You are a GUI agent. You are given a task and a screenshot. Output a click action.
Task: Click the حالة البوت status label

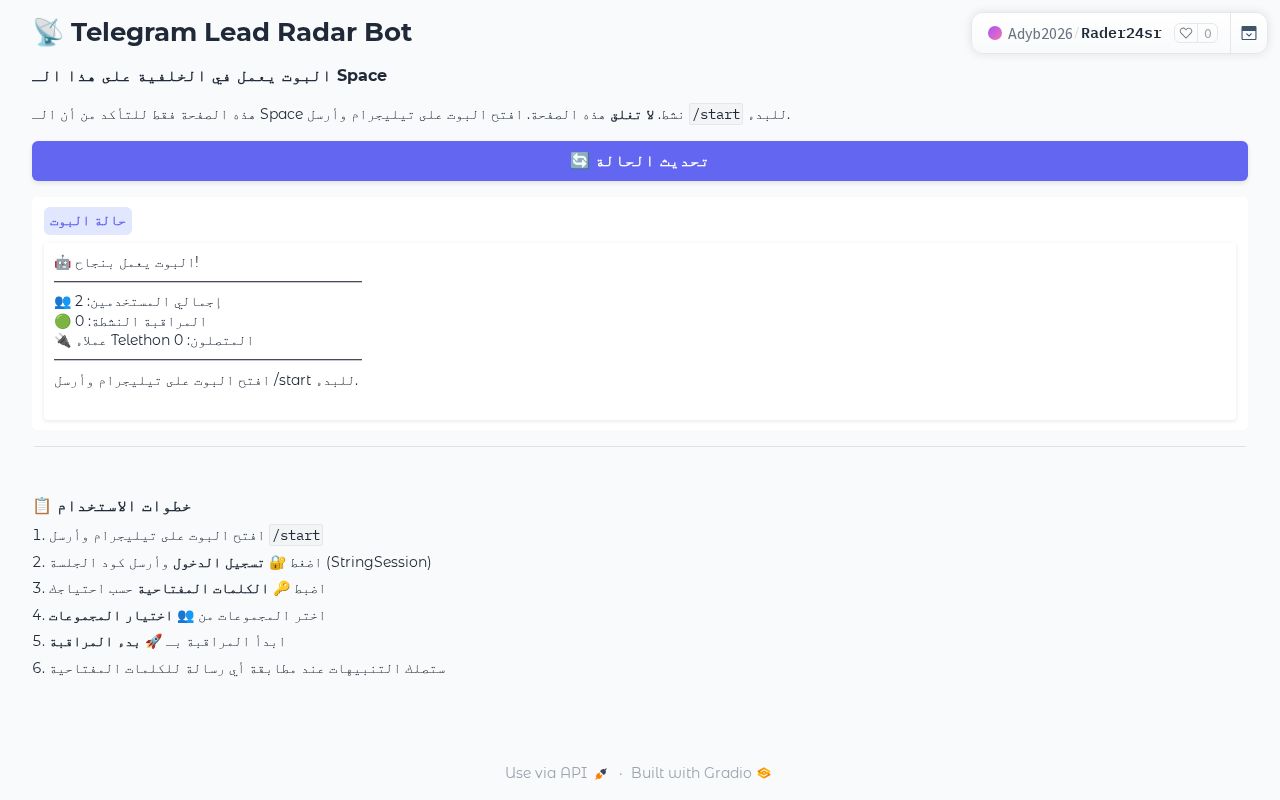click(x=88, y=221)
